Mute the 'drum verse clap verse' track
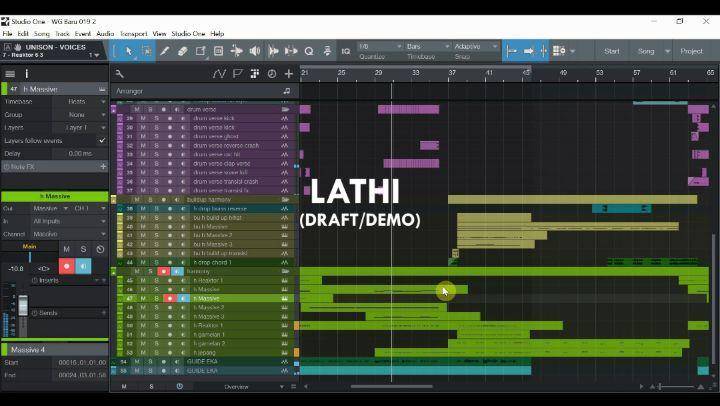Screen dimensions: 720x406 [x=143, y=163]
